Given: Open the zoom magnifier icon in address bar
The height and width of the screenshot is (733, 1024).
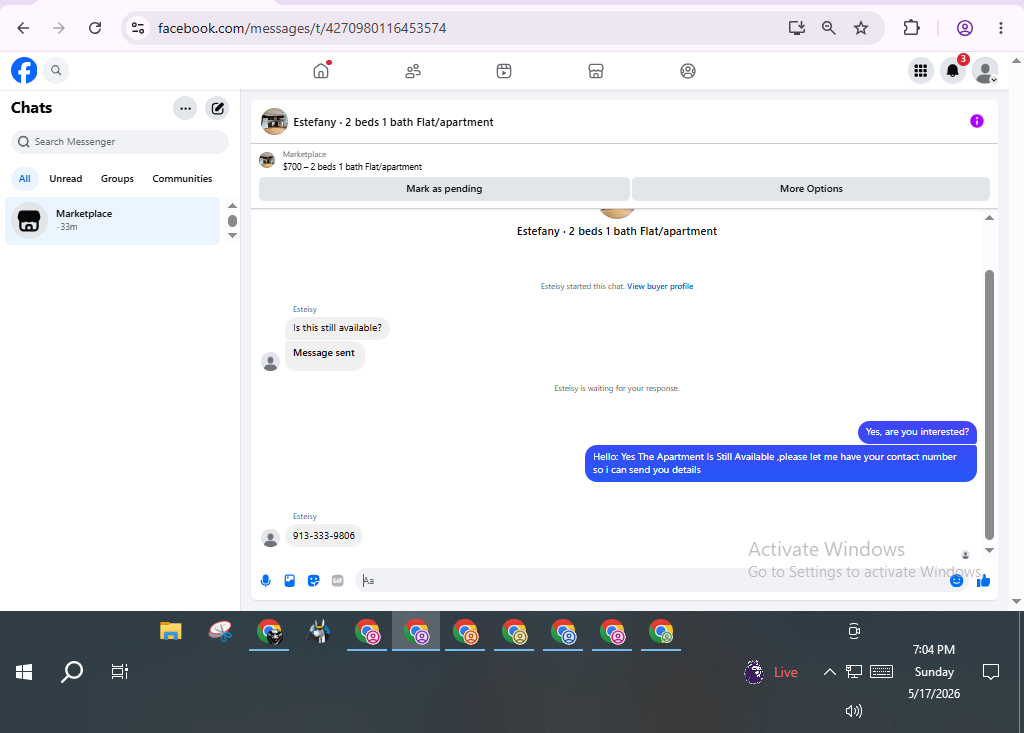Looking at the screenshot, I should pos(829,28).
